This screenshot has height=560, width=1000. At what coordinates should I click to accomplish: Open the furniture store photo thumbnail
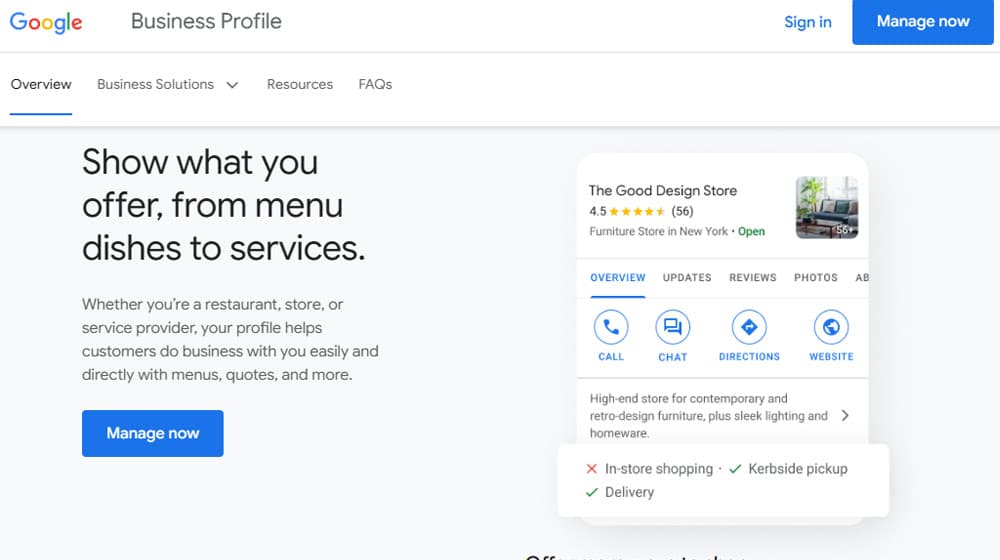[827, 207]
